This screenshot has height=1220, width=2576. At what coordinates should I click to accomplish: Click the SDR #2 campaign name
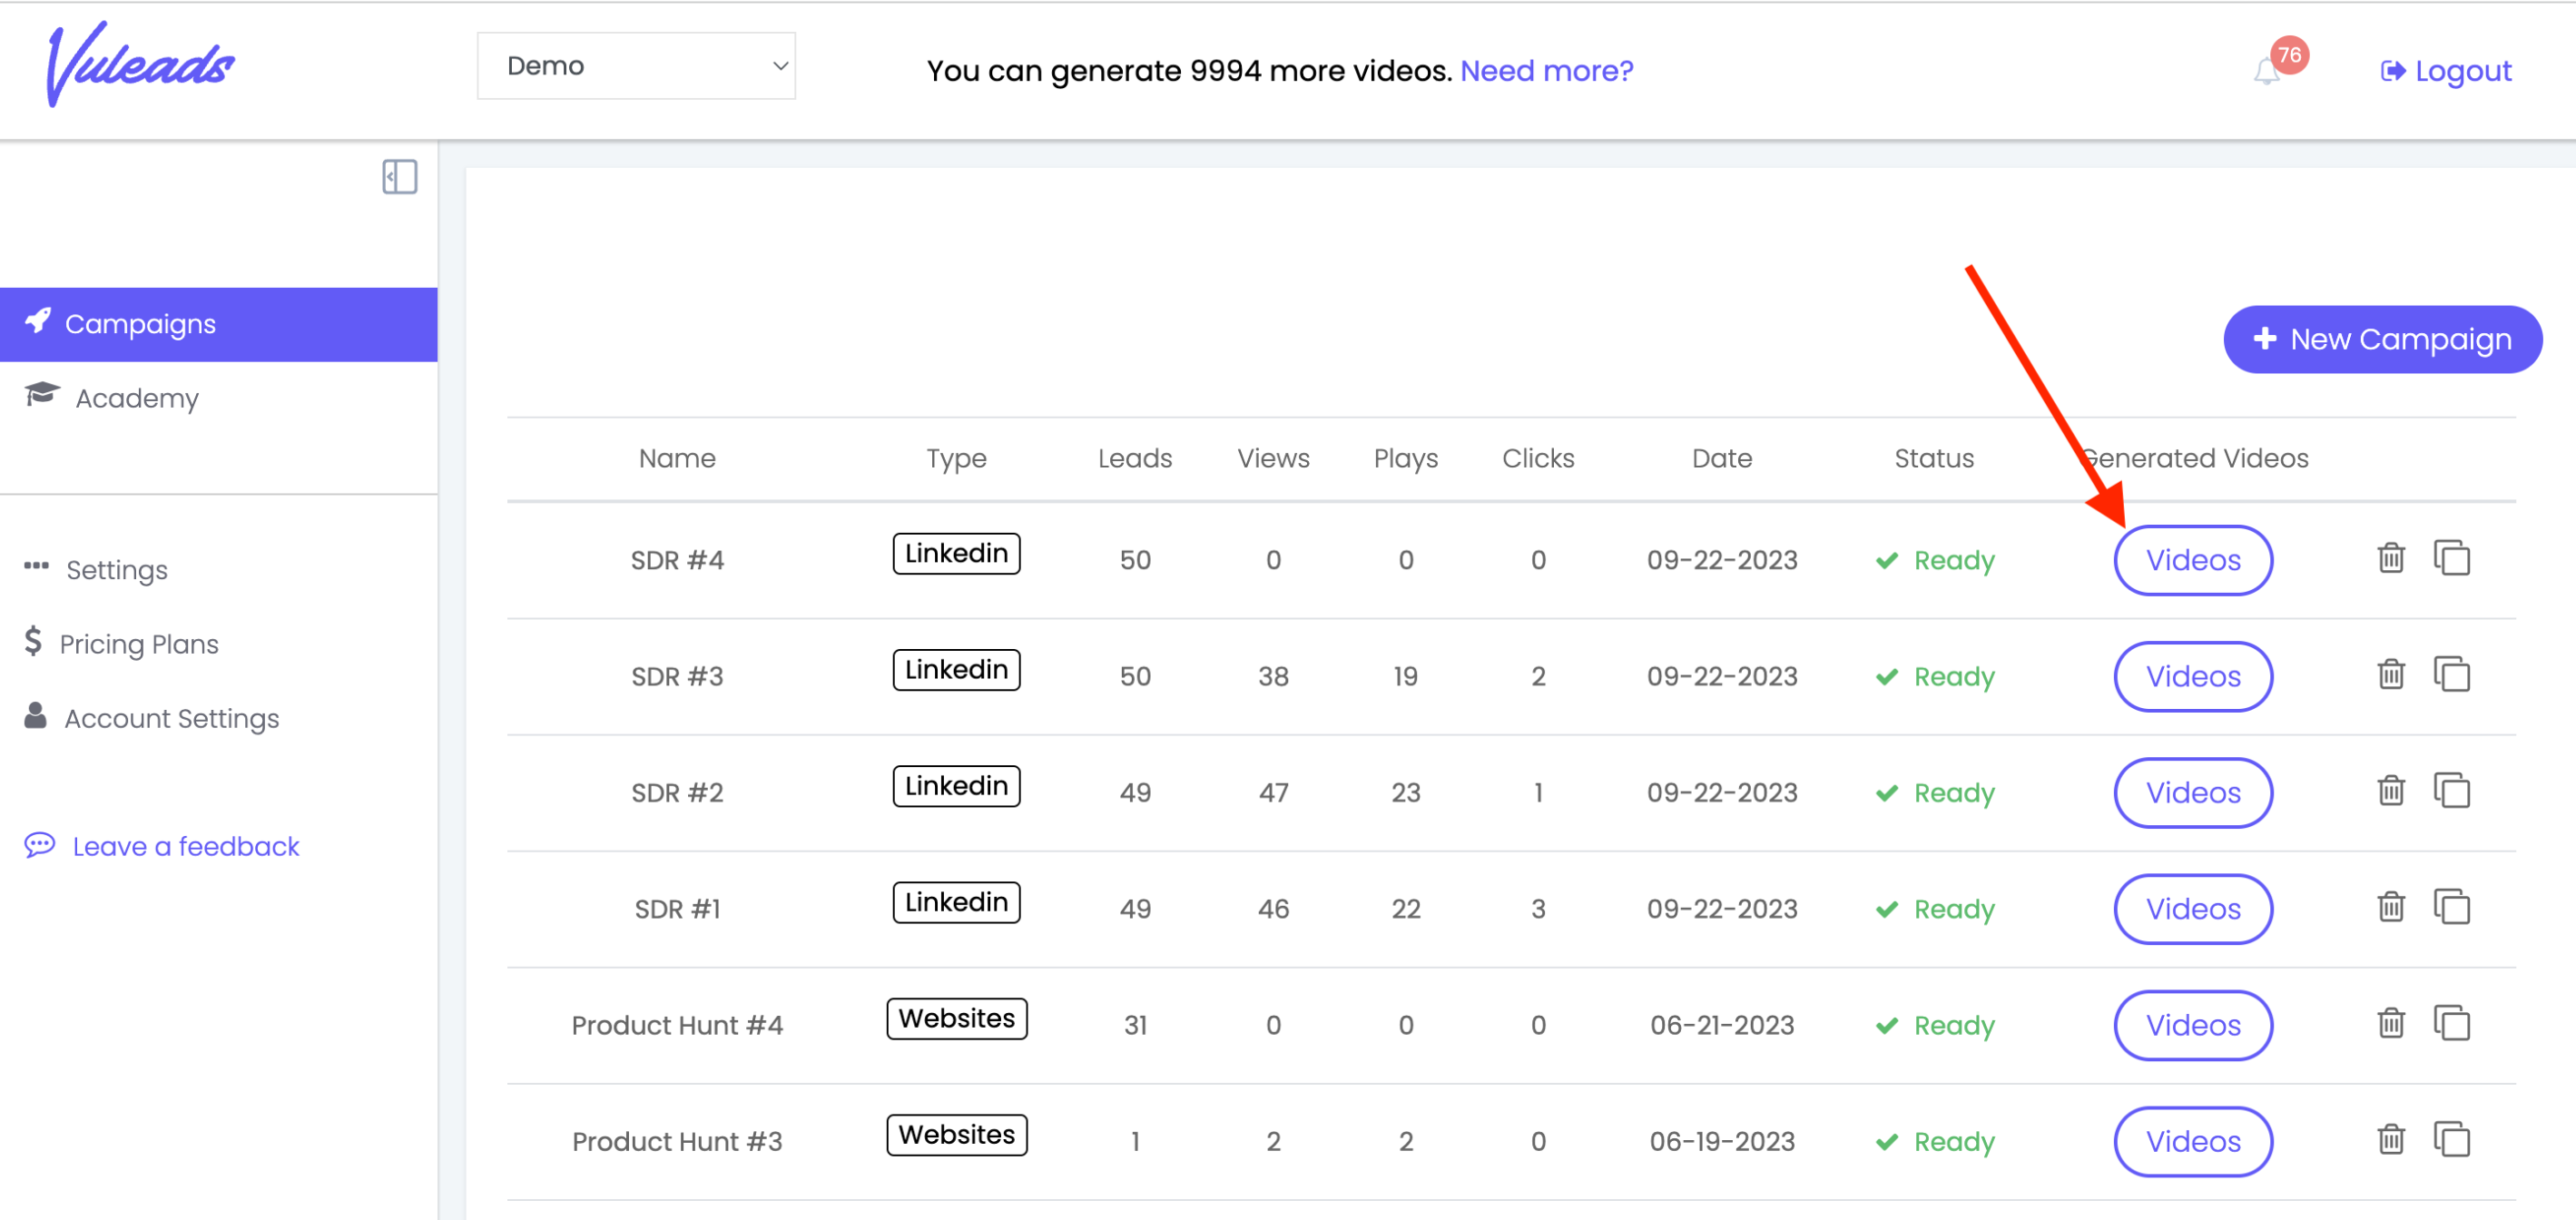[677, 792]
